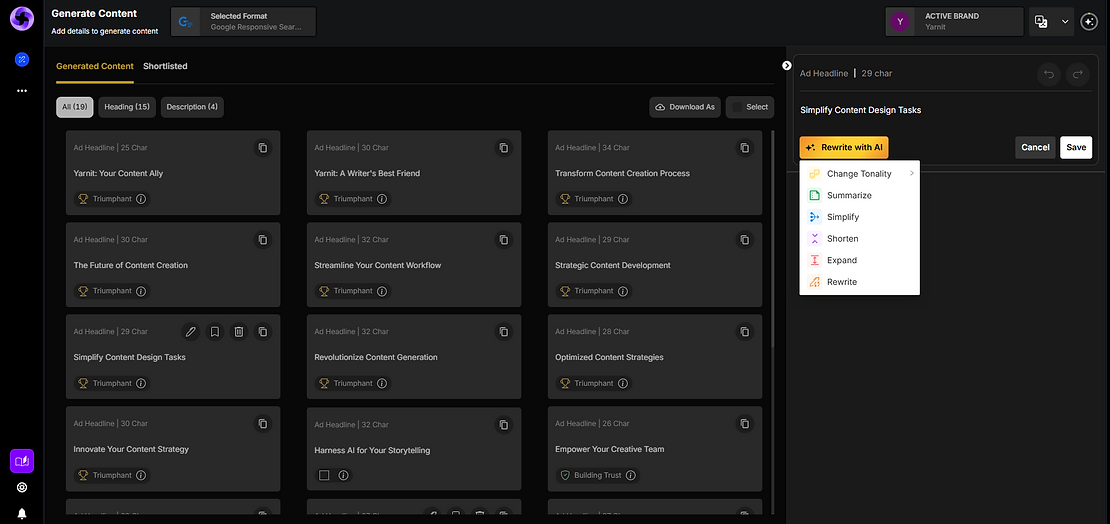This screenshot has height=524, width=1110.
Task: Copy 'Optimized Content Strategies' headline
Action: pos(744,331)
